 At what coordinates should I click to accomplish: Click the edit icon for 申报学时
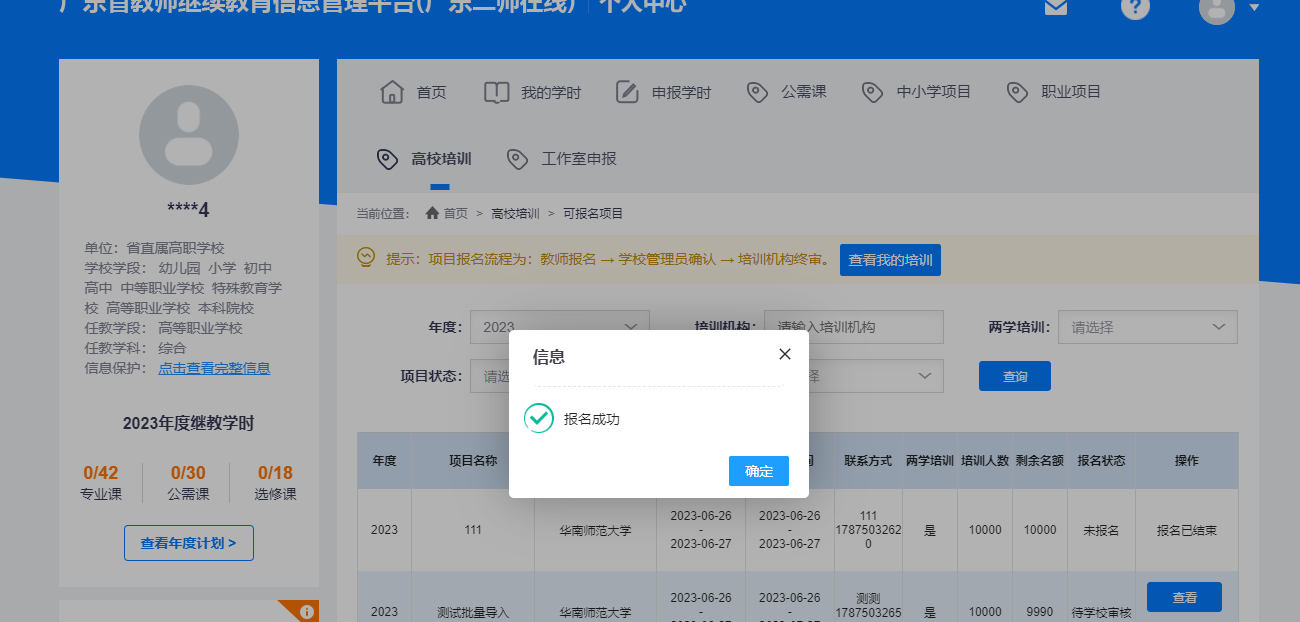(627, 92)
